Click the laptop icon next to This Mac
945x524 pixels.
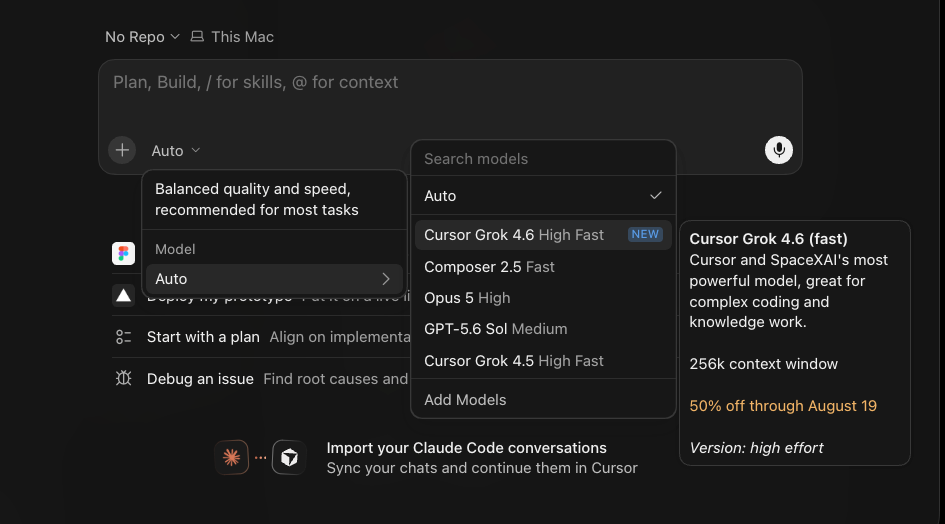[197, 37]
